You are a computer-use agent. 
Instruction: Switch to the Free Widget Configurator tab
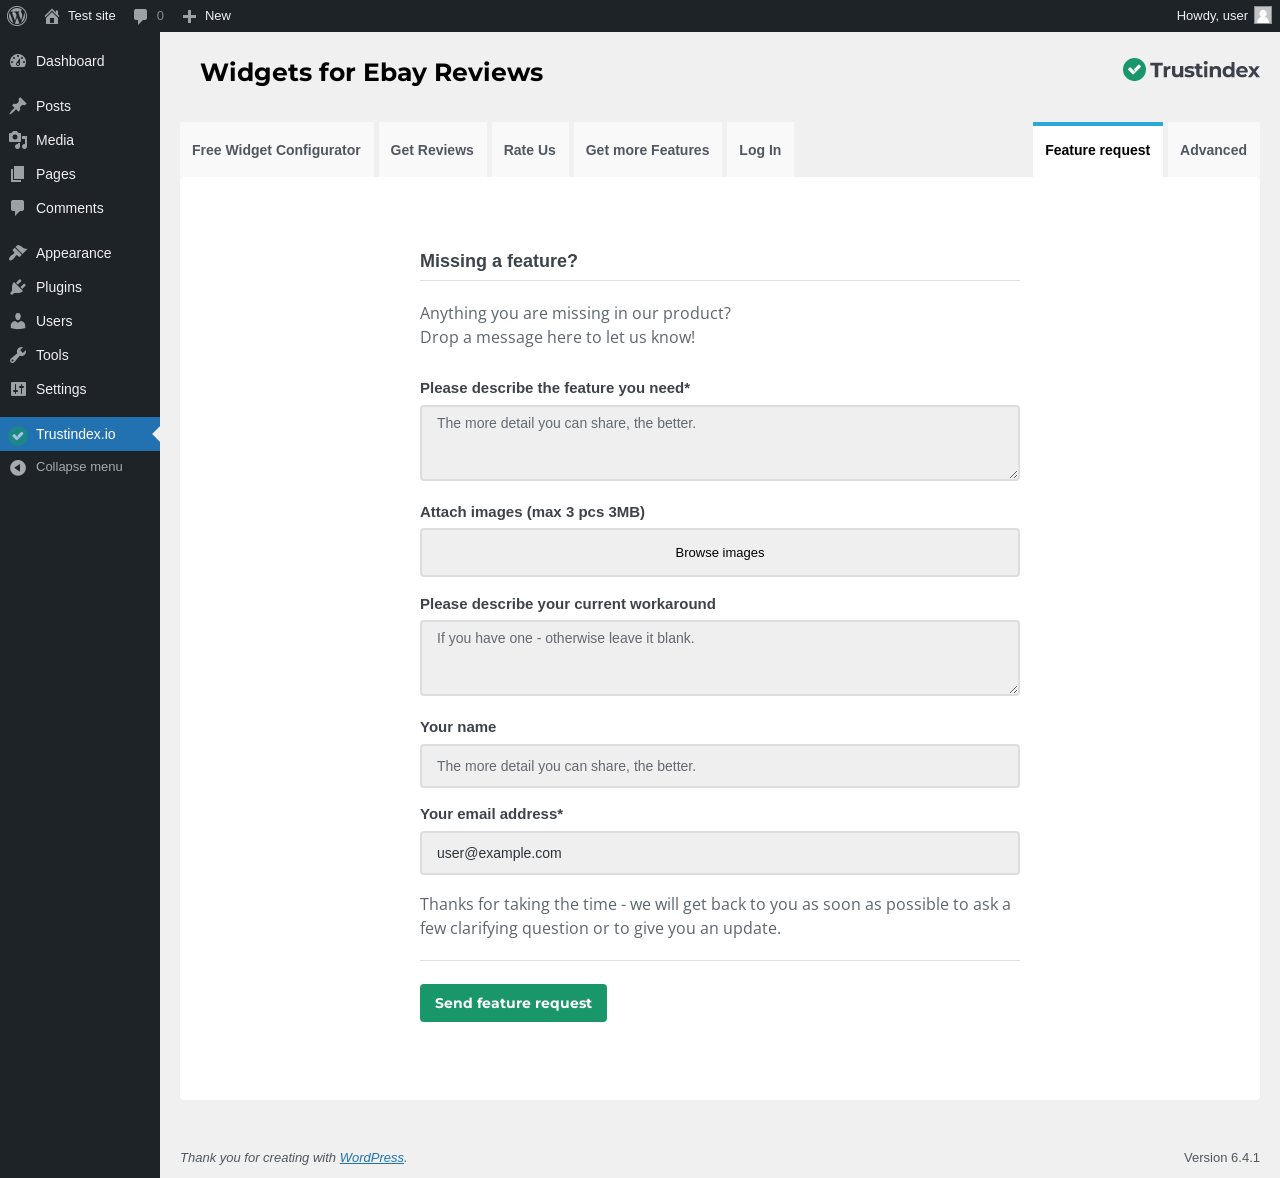point(276,150)
